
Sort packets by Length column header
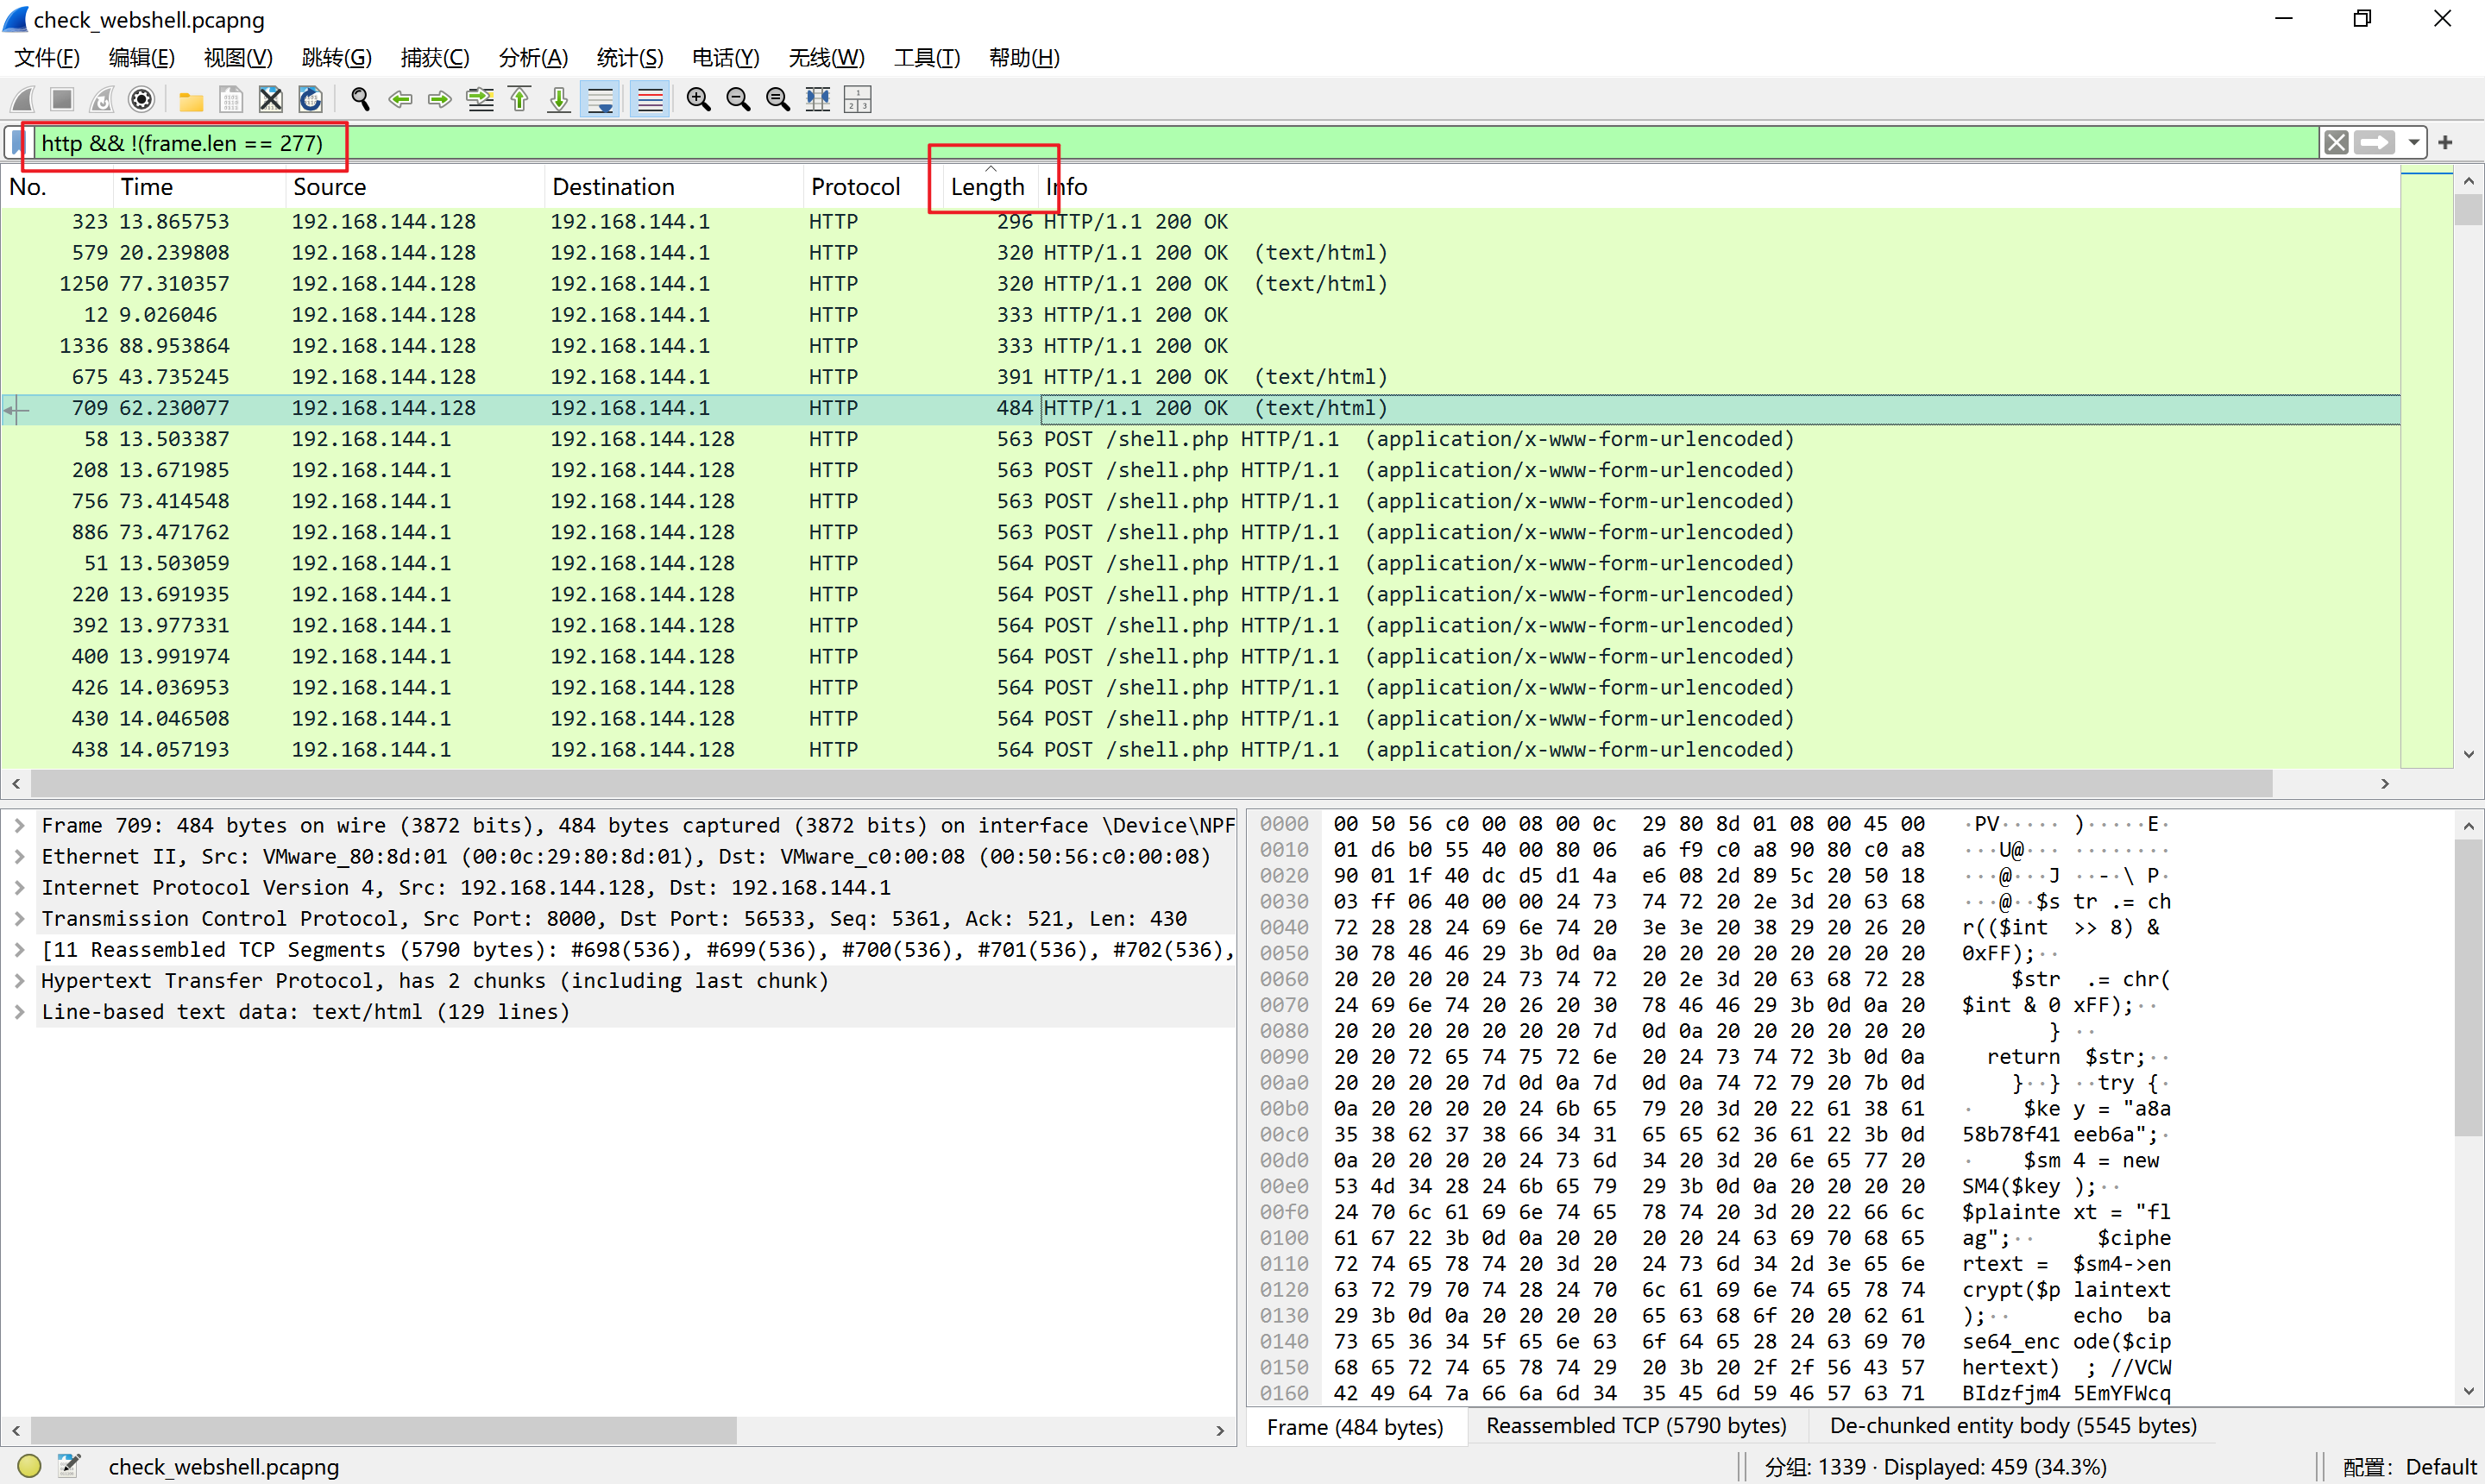click(987, 187)
